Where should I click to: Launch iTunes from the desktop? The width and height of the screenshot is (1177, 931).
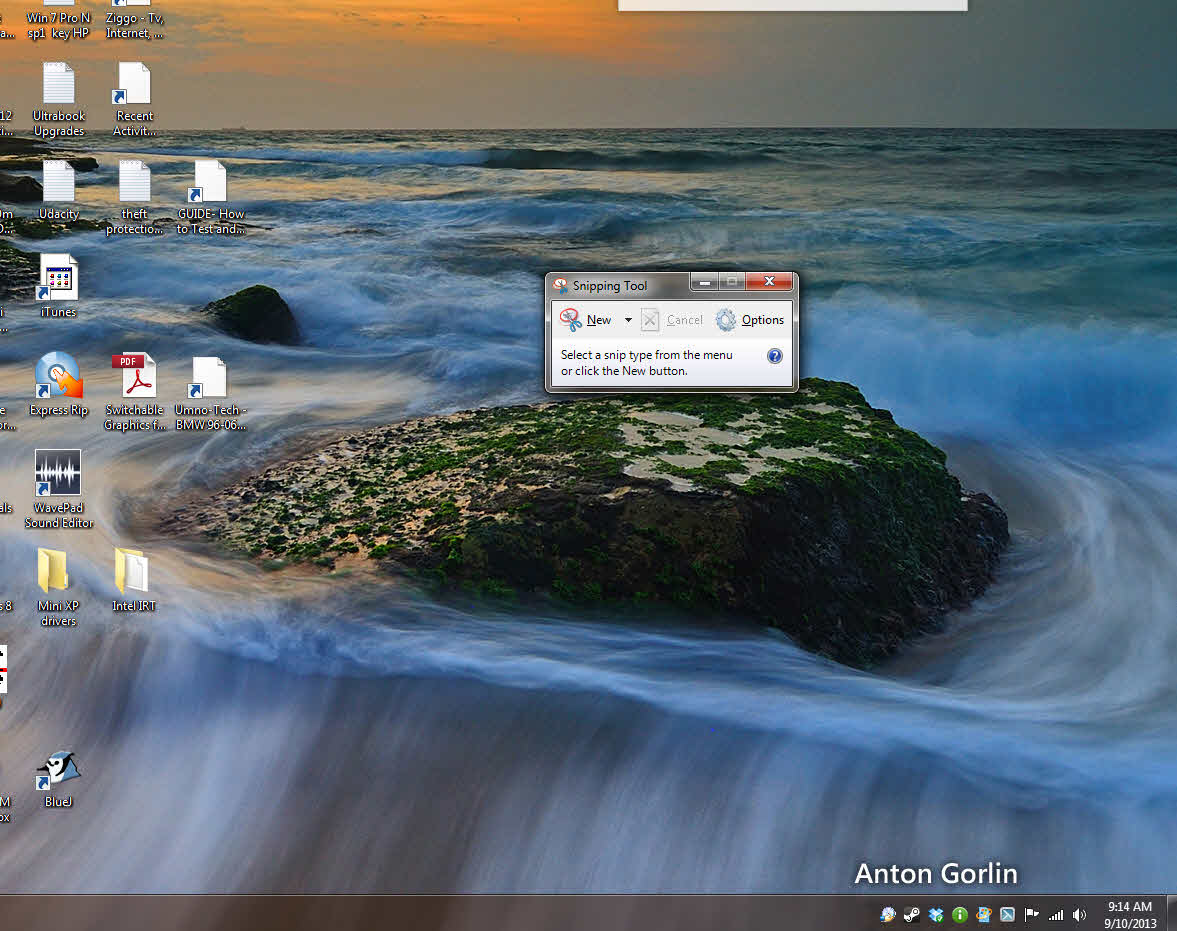(x=57, y=278)
